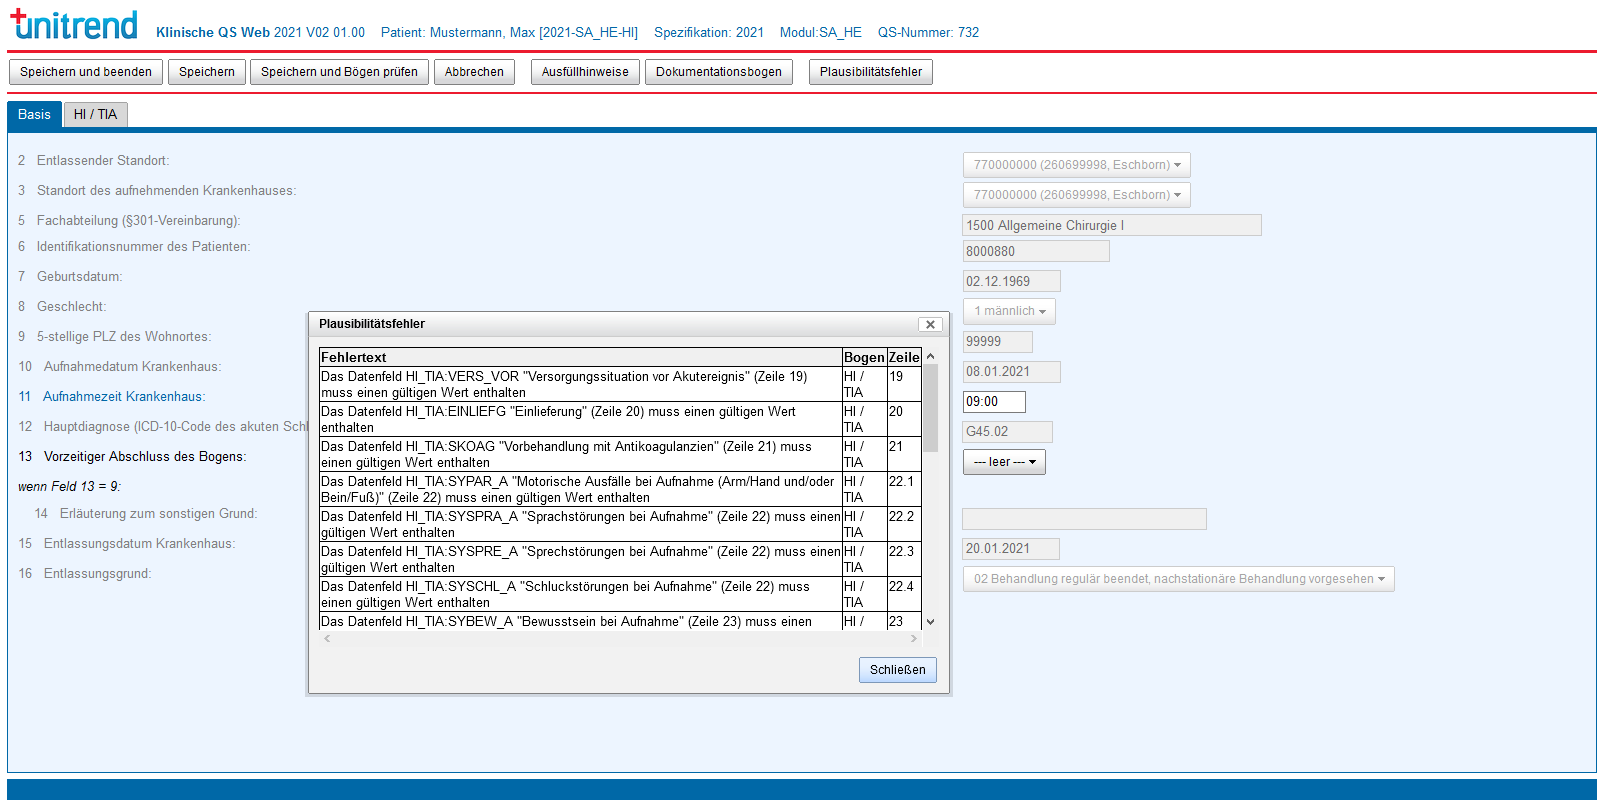Click Erläuterung zum sonstigen Grund field
This screenshot has height=808, width=1603.
[x=1084, y=519]
